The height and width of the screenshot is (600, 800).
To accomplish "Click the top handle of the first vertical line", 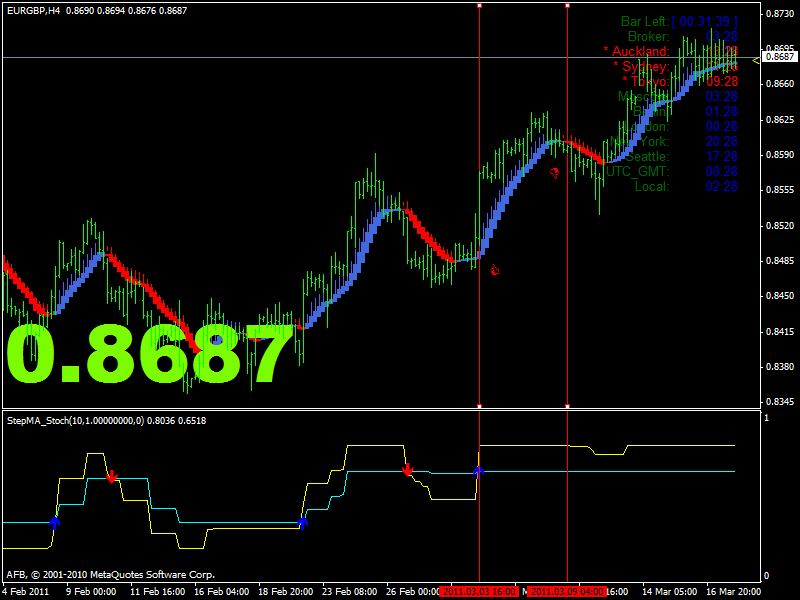I will click(480, 5).
